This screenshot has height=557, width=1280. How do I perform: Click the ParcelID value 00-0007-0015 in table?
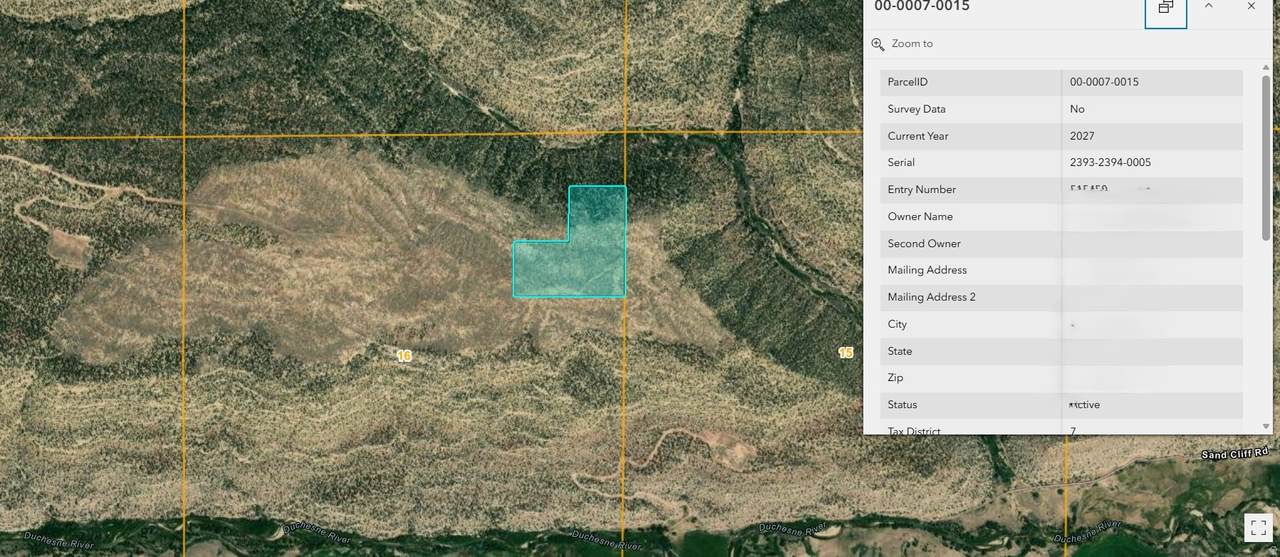[x=1104, y=82]
